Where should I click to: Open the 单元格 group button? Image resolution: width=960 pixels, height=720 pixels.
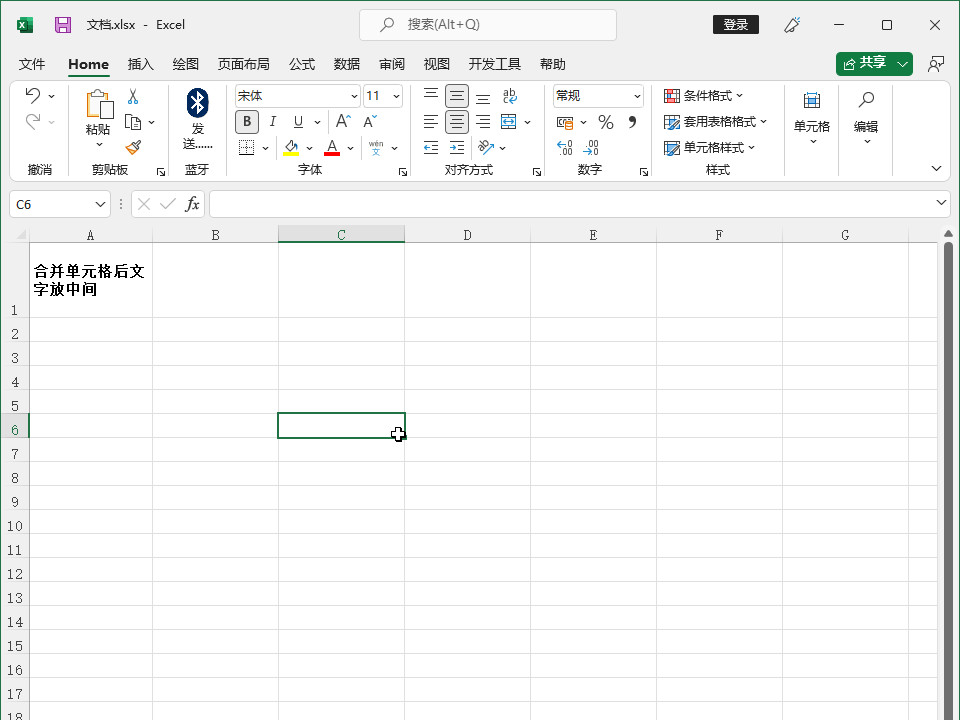point(811,118)
